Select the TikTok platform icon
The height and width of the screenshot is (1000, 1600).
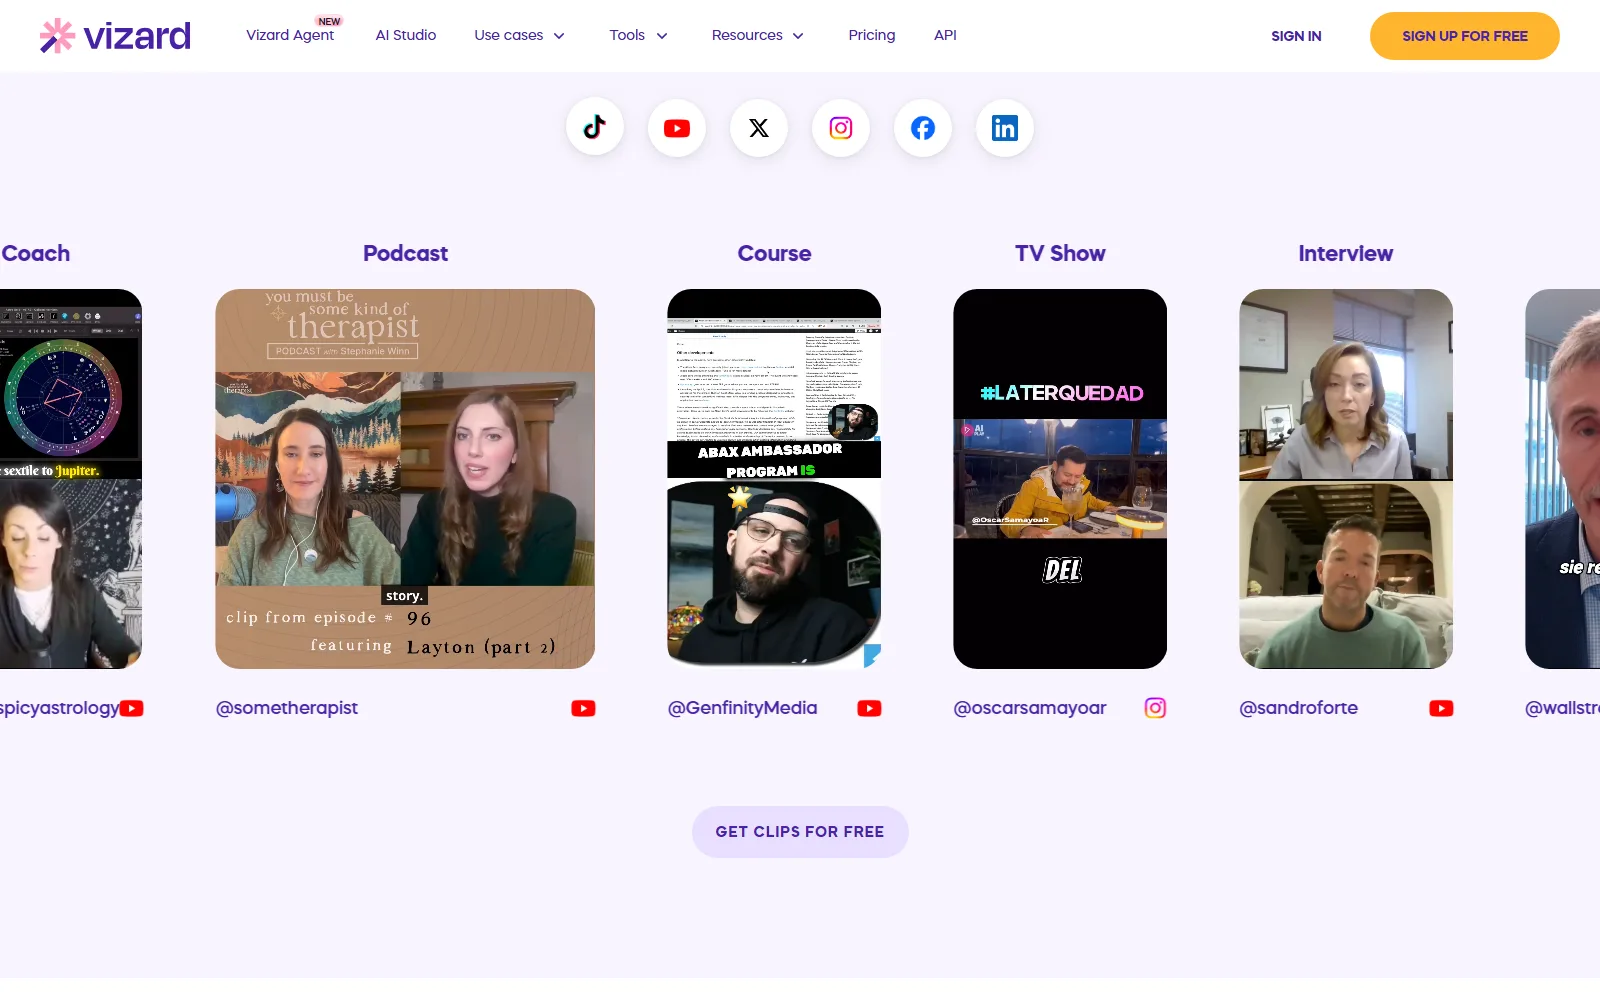(595, 128)
